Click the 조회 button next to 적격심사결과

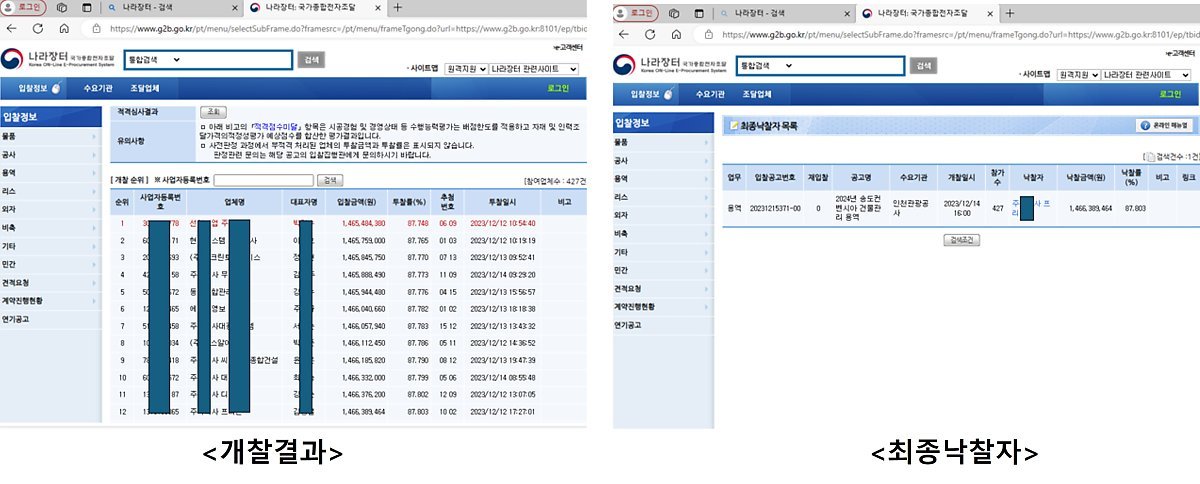[x=212, y=112]
